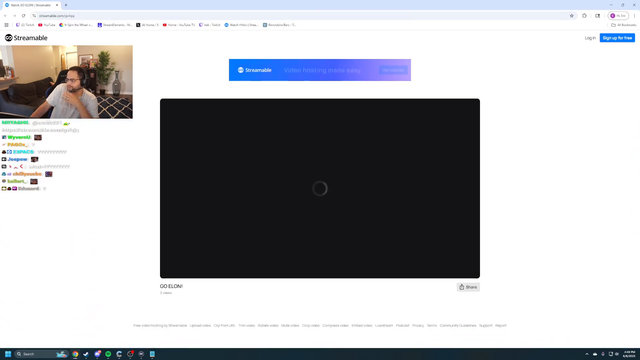Viewport: 640px width, 360px height.
Task: Open Google Chrome from the taskbar
Action: point(75,354)
